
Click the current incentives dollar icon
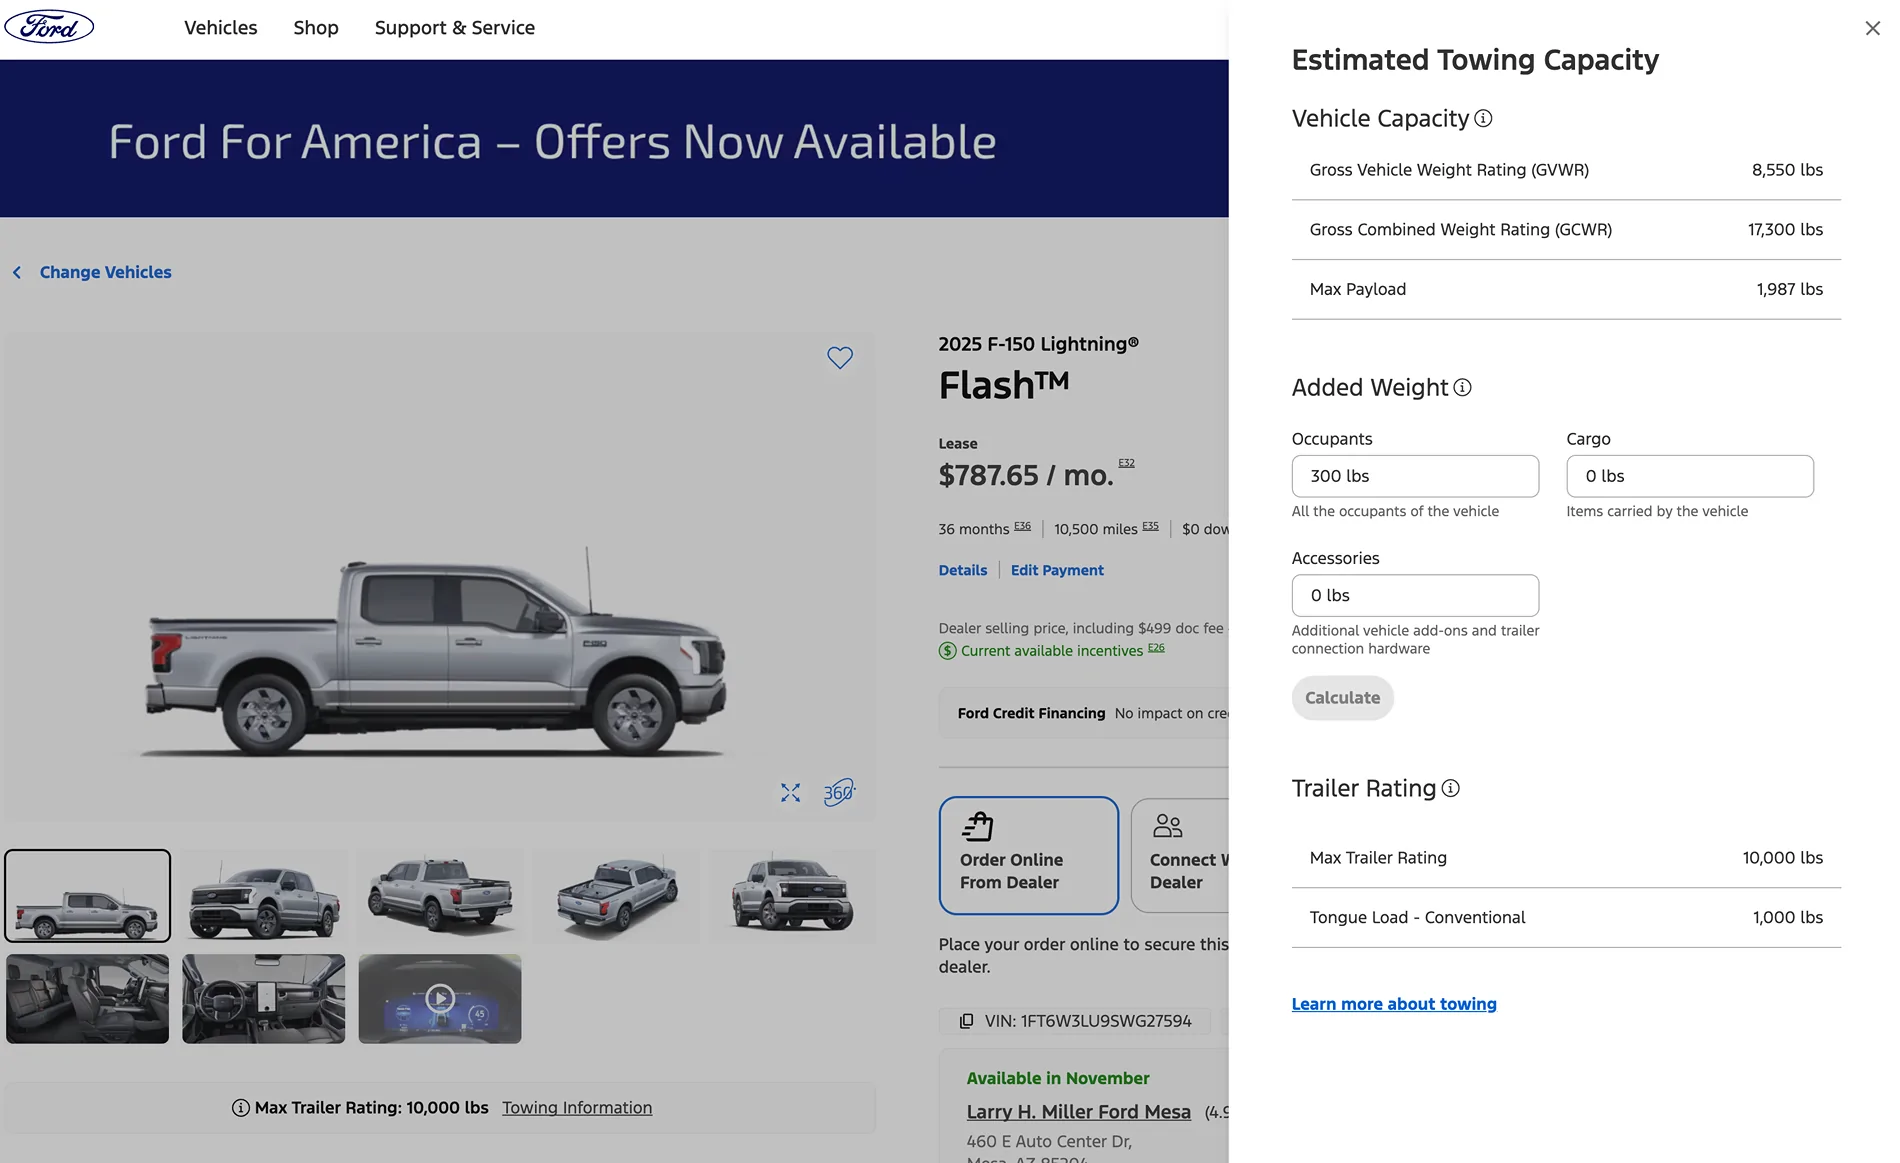pyautogui.click(x=947, y=651)
